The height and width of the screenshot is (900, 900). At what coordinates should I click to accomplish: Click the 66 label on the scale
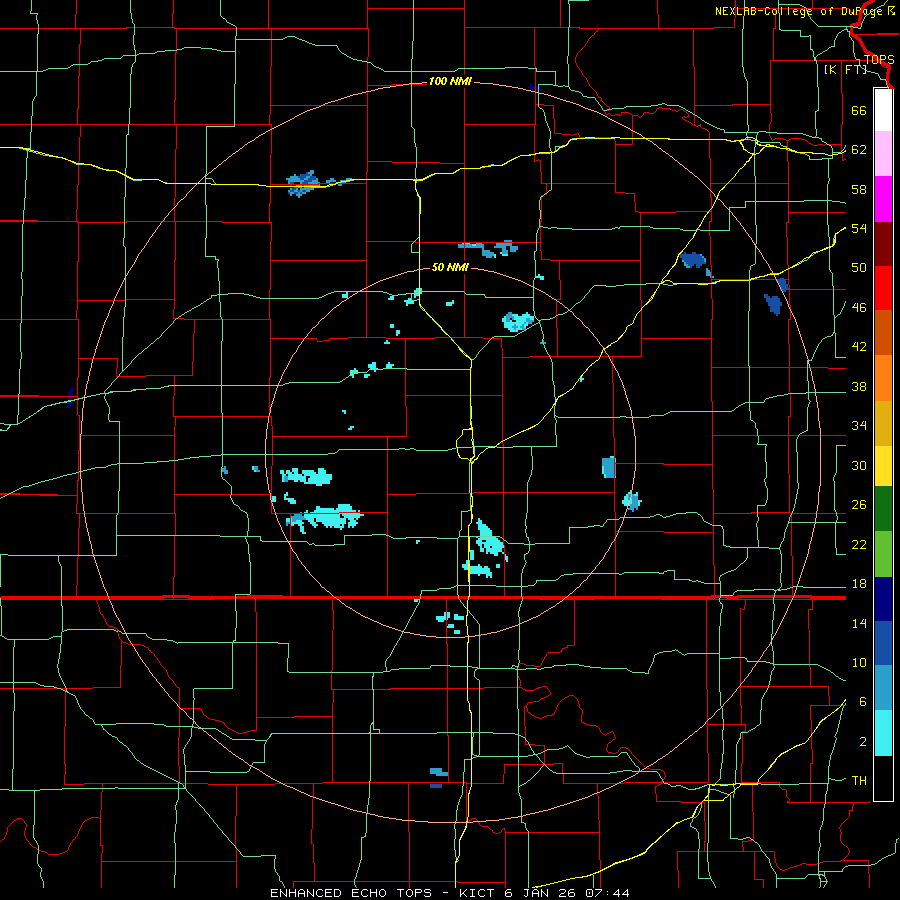pos(859,110)
